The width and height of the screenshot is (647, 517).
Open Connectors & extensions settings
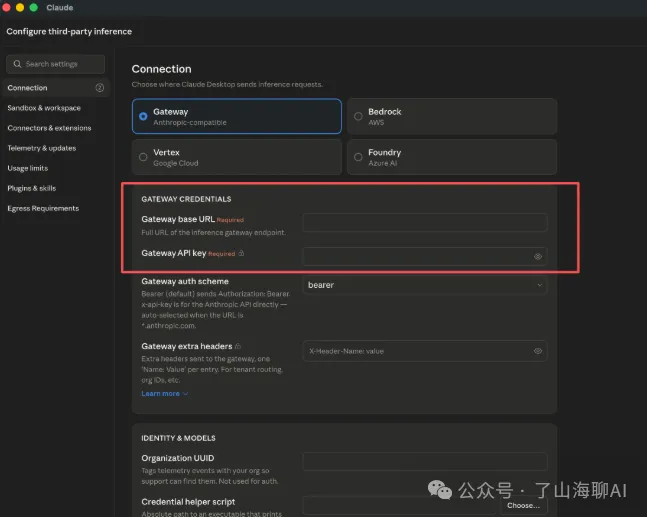49,128
